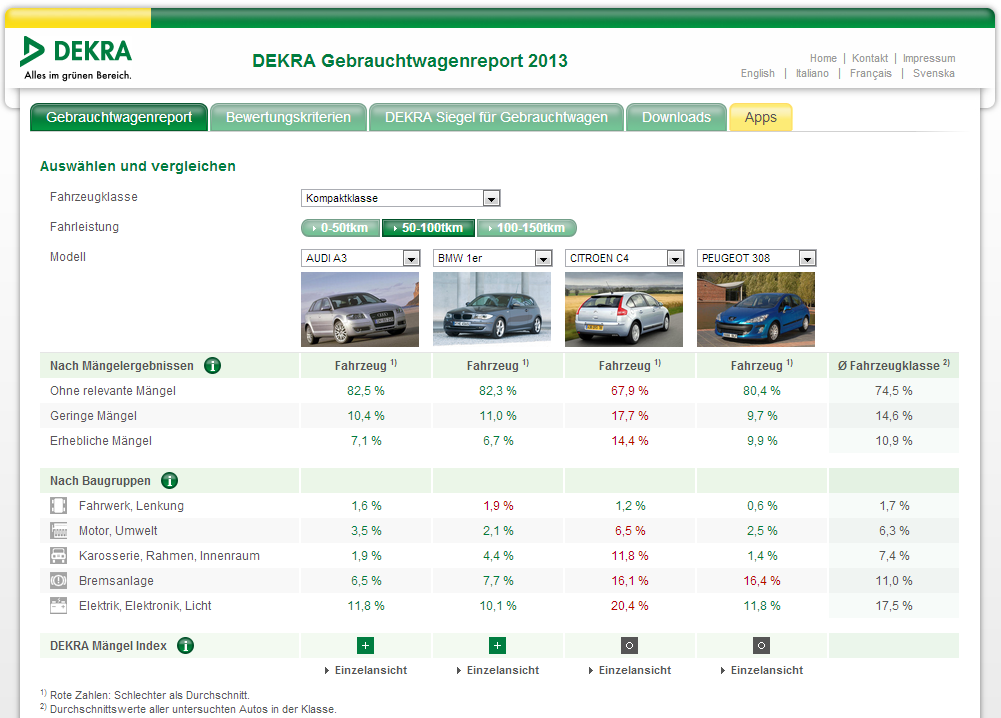Click the green plus index icon for BMW 1er

coord(497,646)
